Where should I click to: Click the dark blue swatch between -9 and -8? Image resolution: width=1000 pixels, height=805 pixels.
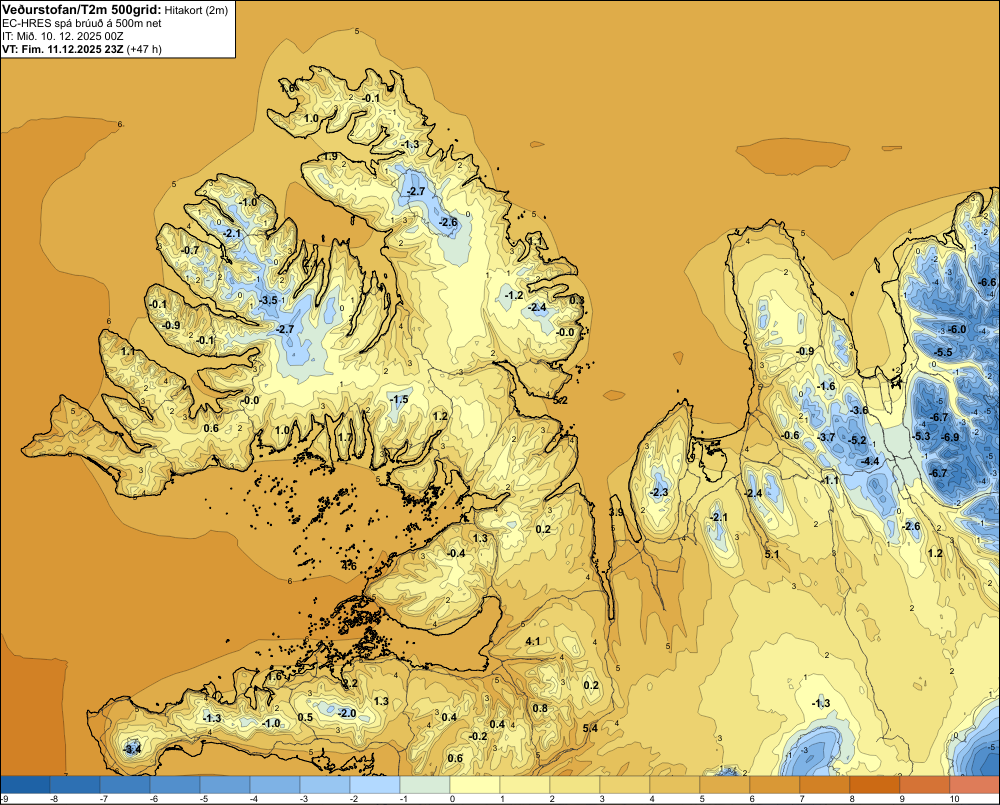point(25,784)
